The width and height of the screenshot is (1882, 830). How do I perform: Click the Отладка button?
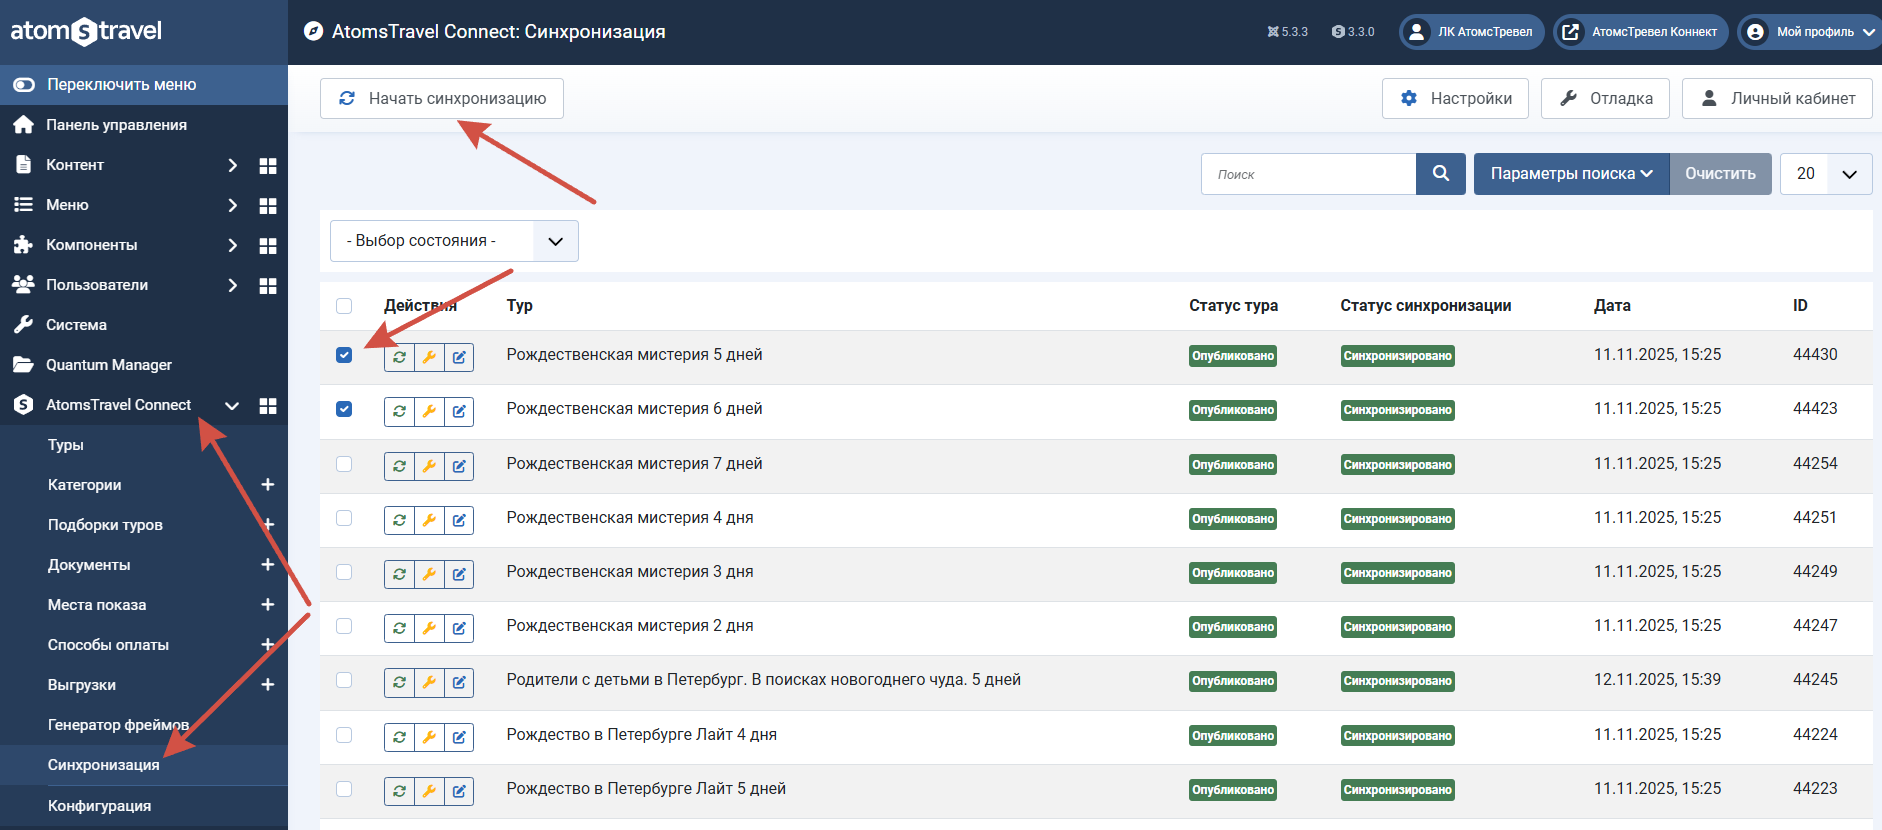[x=1605, y=98]
